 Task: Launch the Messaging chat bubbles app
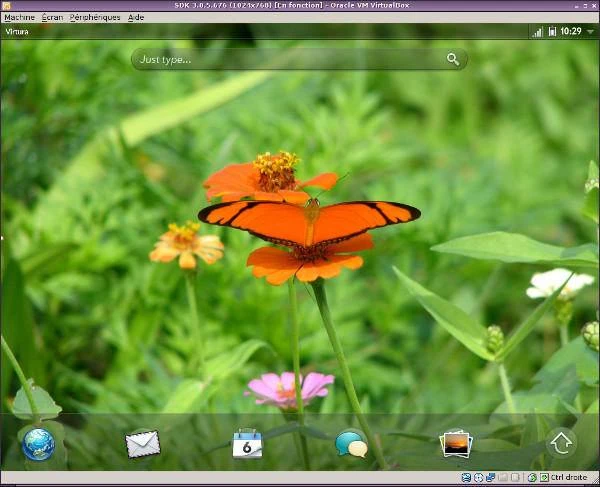[x=351, y=444]
